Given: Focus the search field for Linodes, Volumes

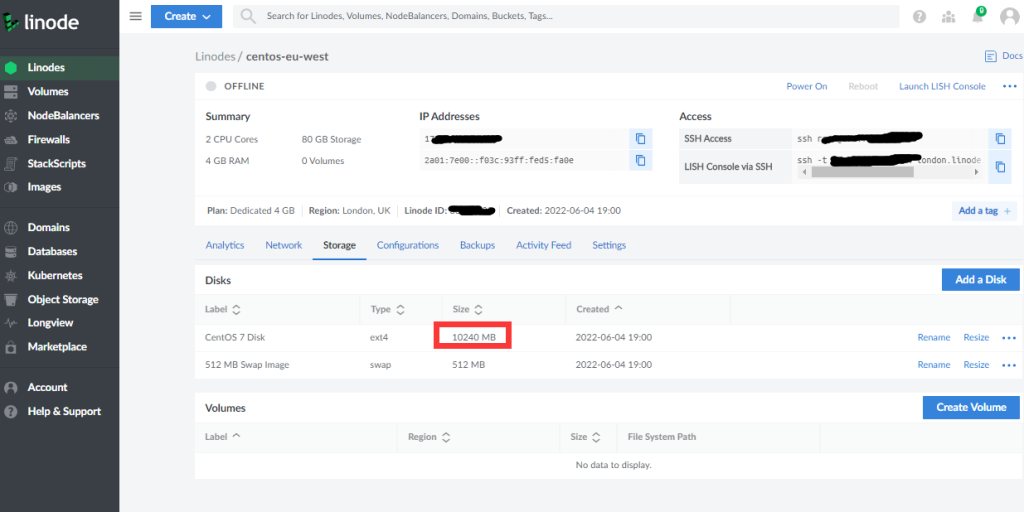Looking at the screenshot, I should [566, 16].
